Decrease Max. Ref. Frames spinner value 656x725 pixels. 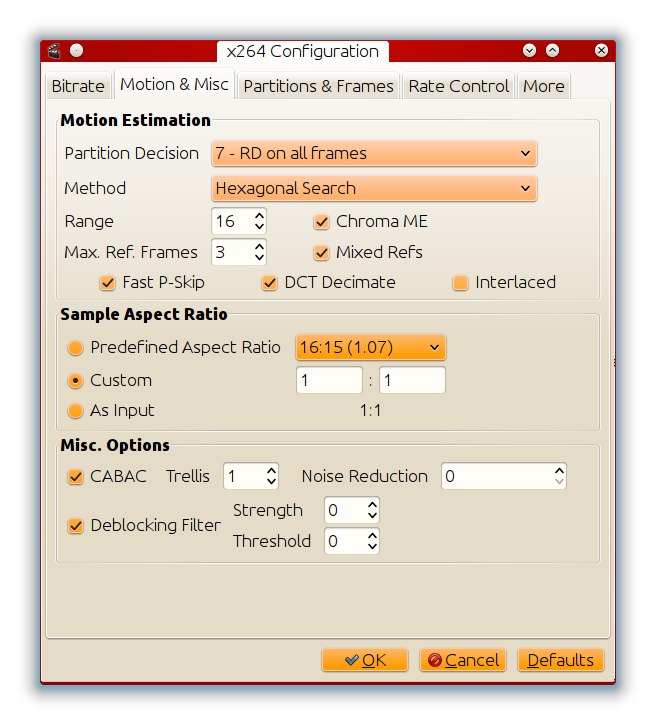(x=259, y=258)
